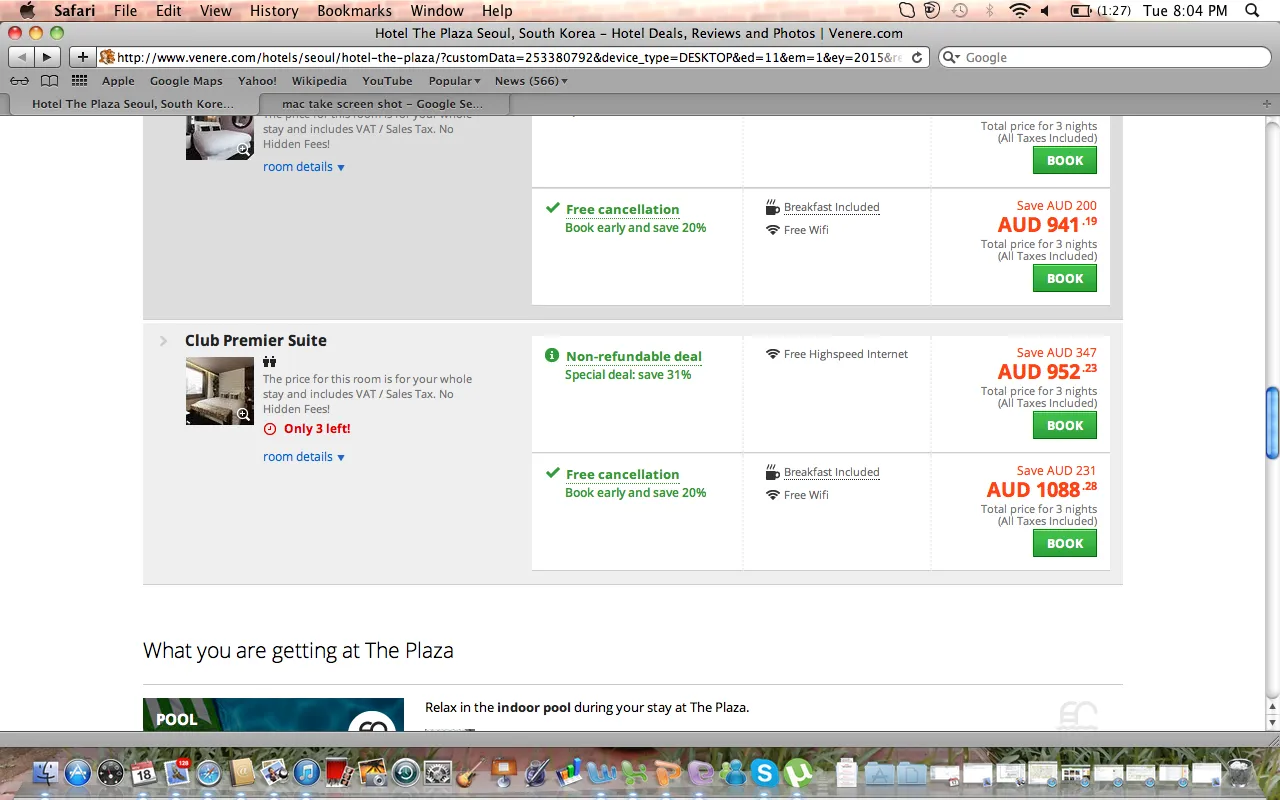1280x800 pixels.
Task: Open System Preferences gear in dock
Action: 438,773
